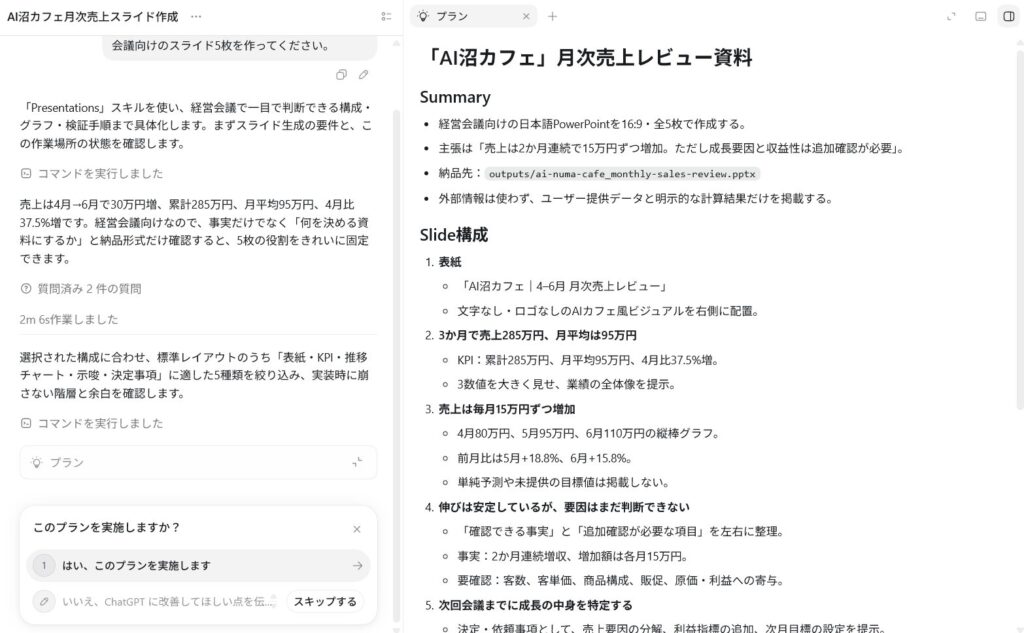Expand 質問済み 2 件の質問
Image resolution: width=1024 pixels, height=633 pixels.
click(81, 289)
